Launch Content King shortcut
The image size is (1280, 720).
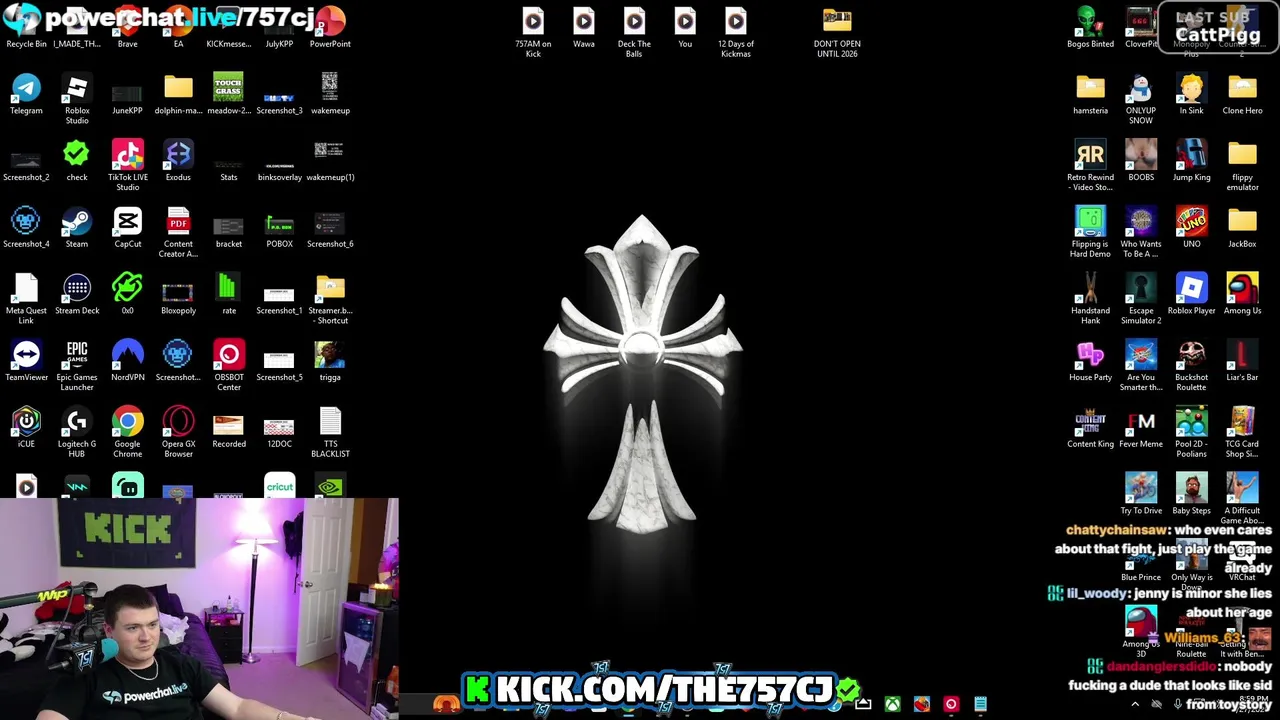tap(1090, 428)
